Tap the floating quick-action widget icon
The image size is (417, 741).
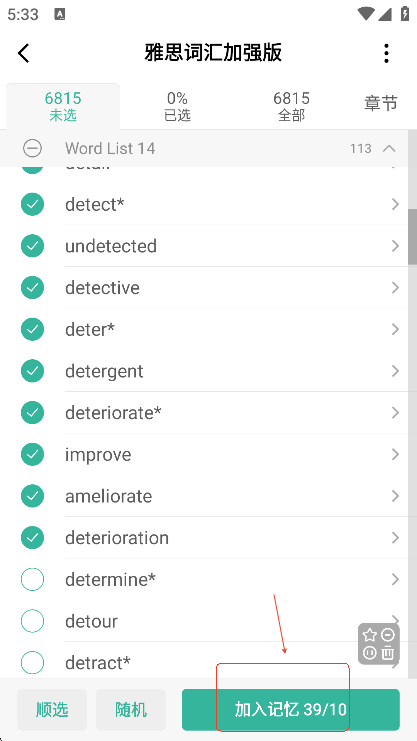379,643
